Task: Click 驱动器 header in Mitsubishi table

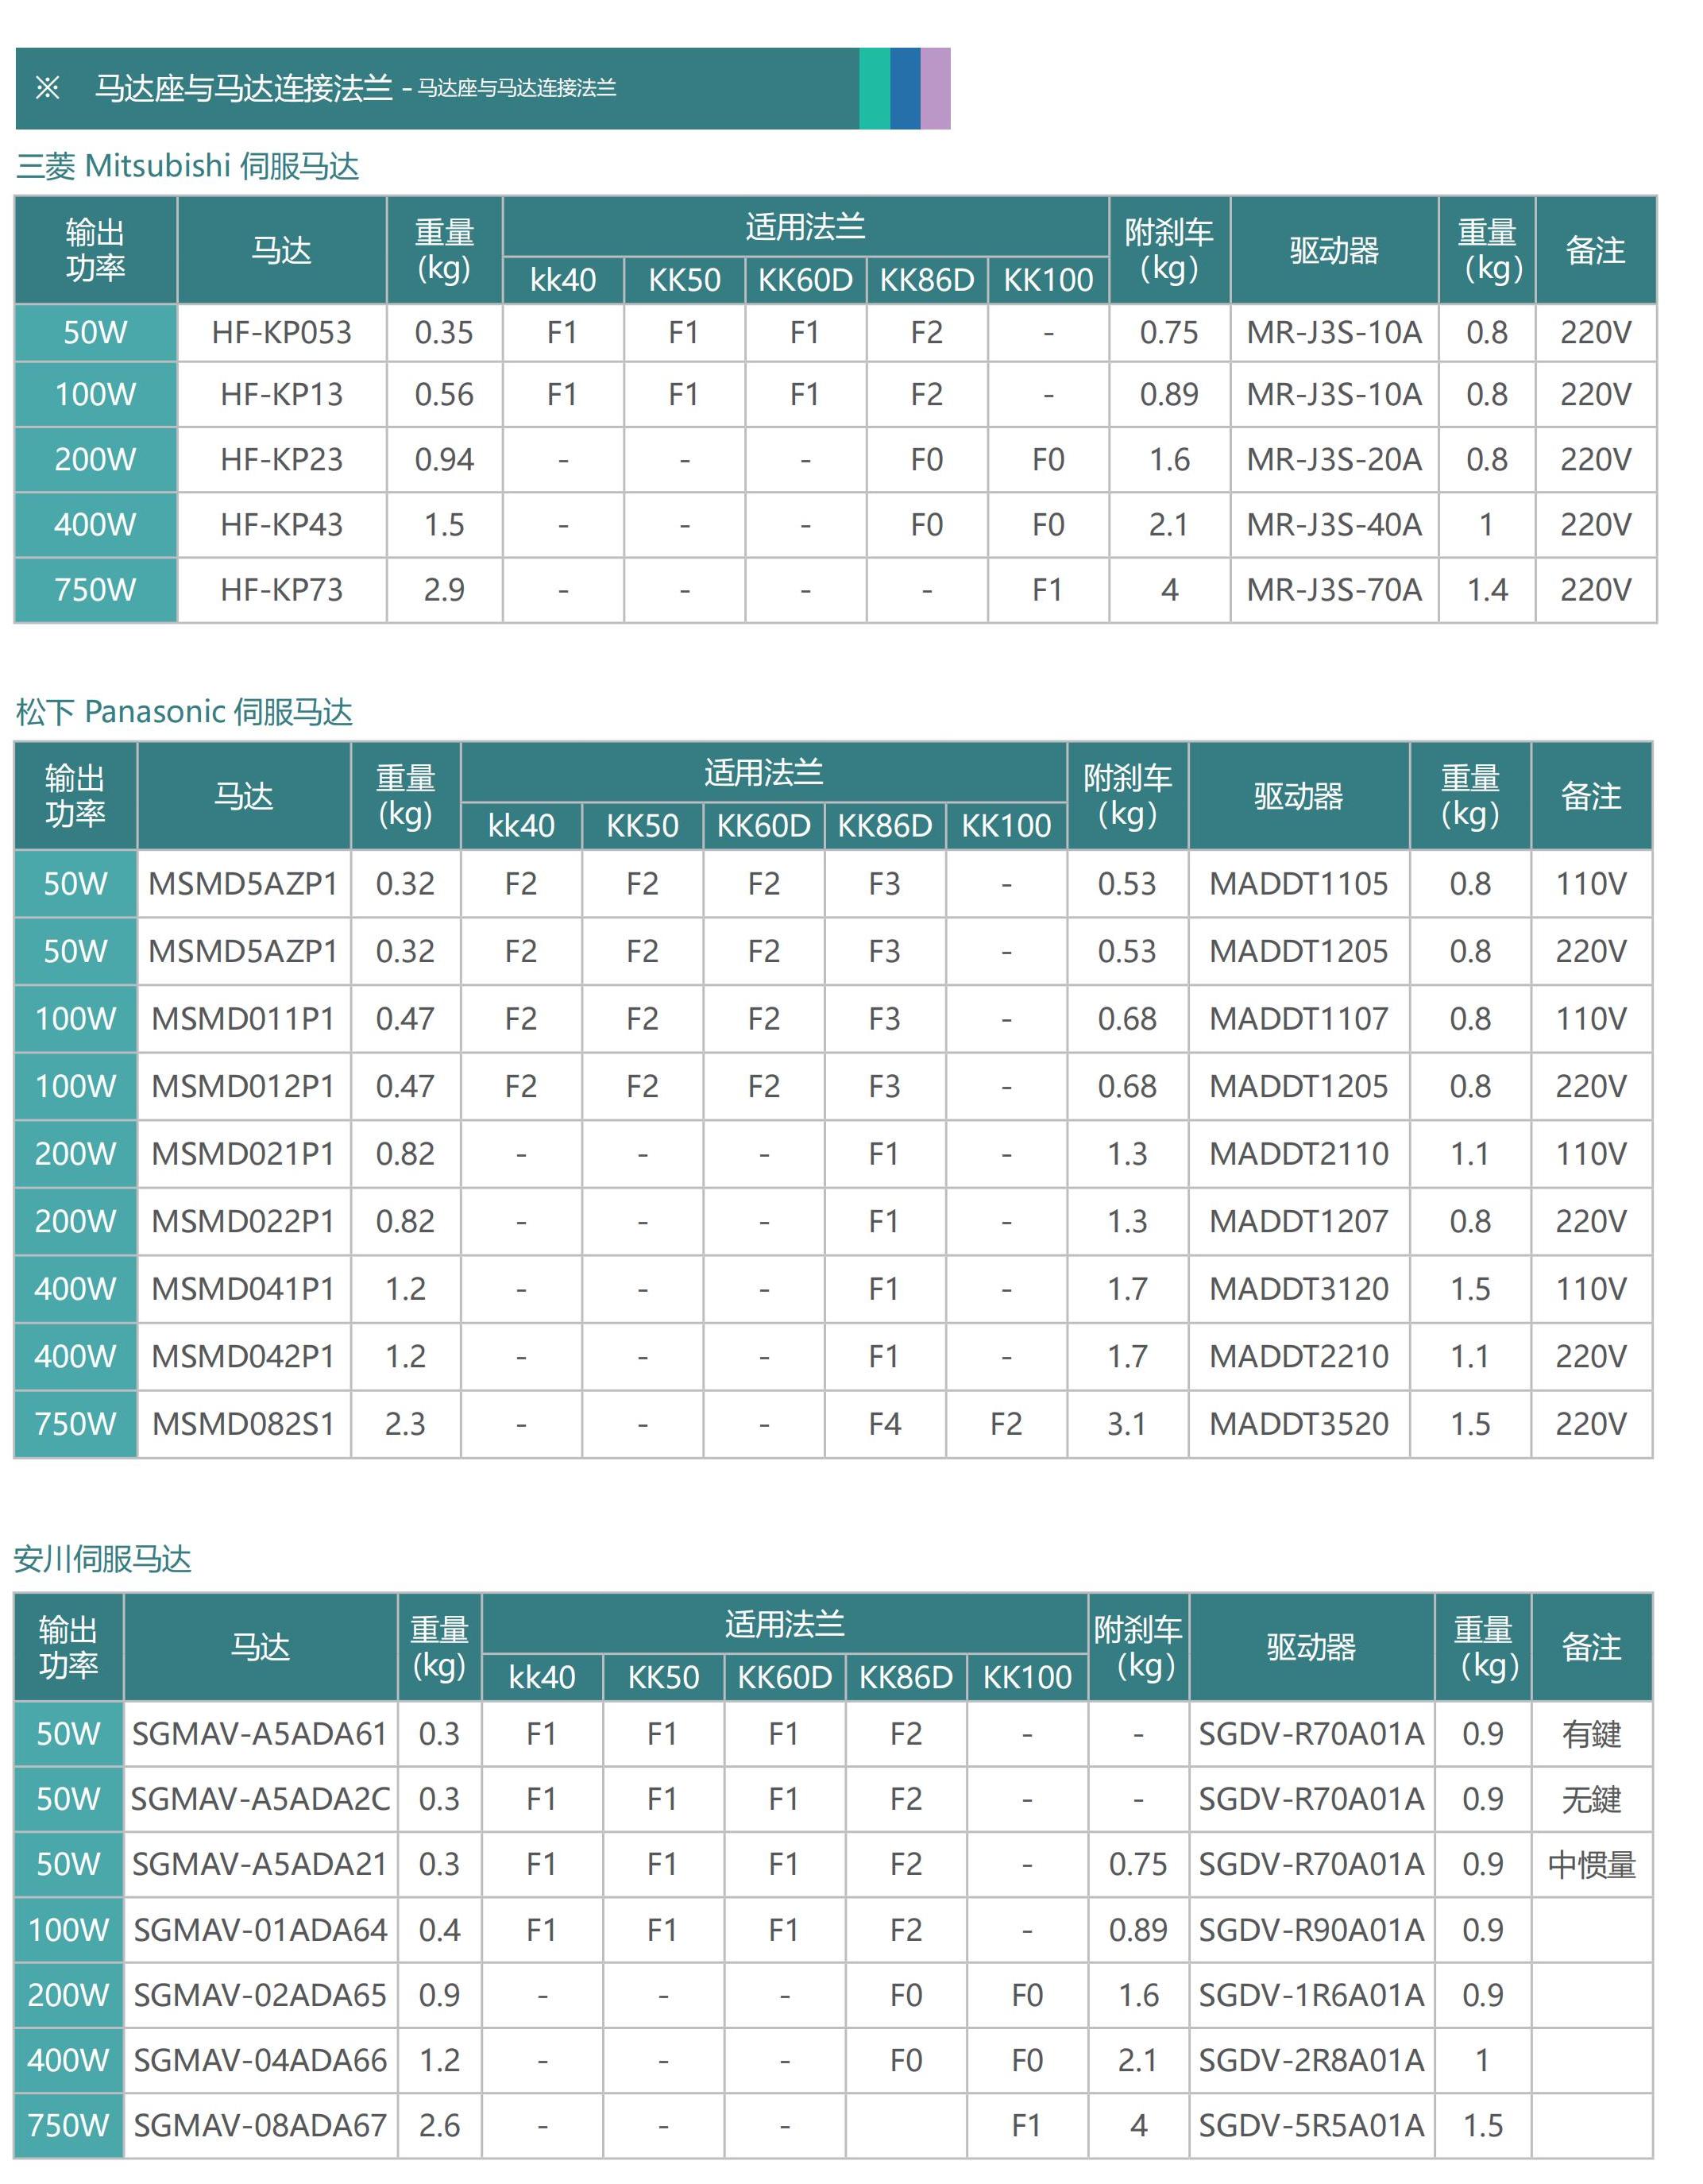Action: coord(1334,250)
